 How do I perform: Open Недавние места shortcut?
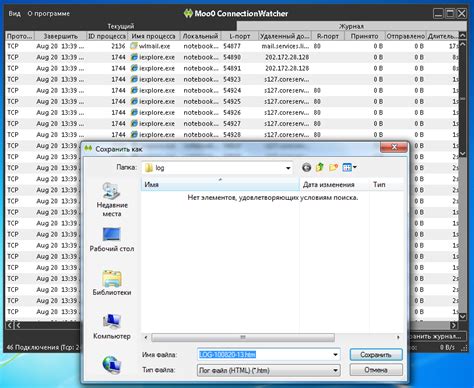point(112,200)
